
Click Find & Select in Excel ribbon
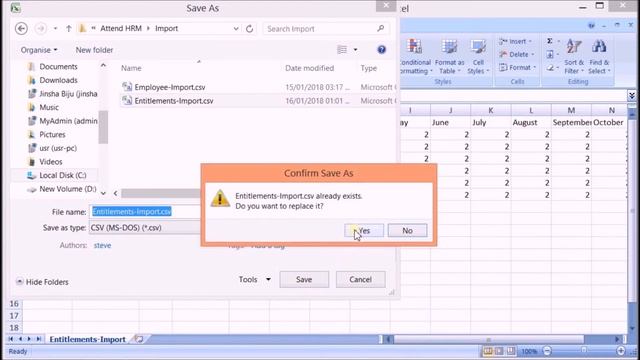click(x=599, y=57)
